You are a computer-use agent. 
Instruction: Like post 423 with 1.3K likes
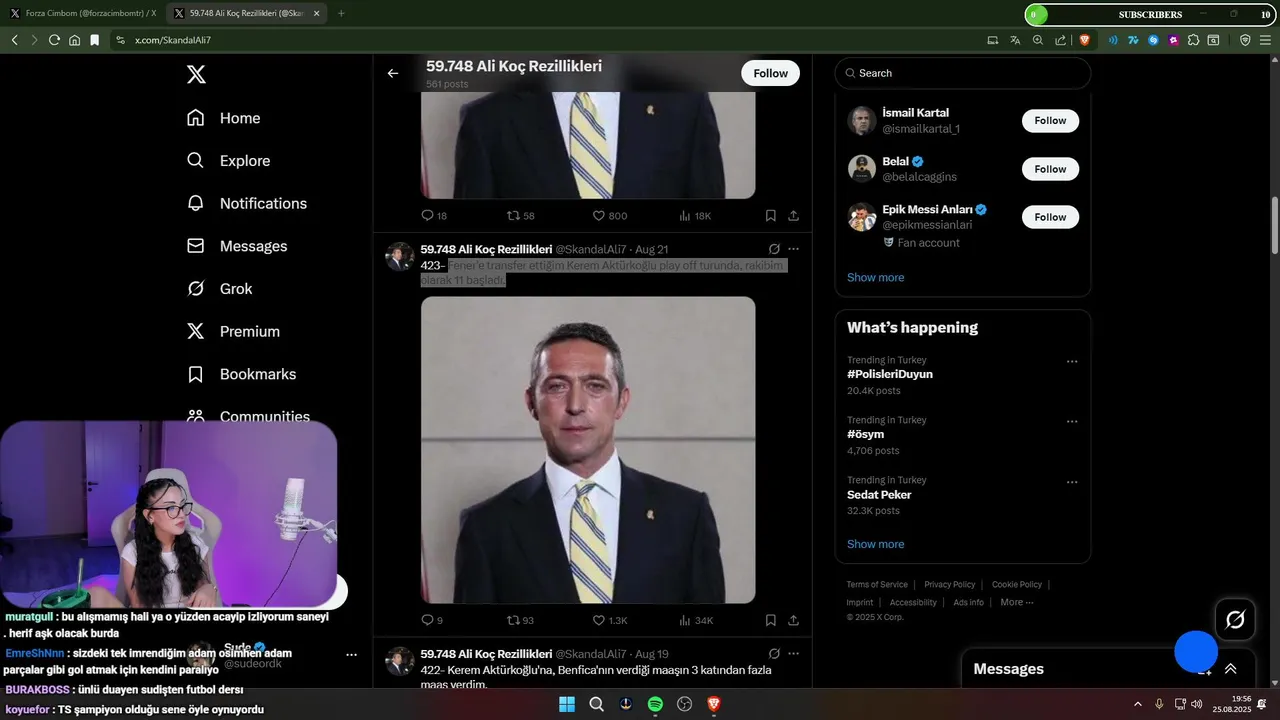(610, 620)
